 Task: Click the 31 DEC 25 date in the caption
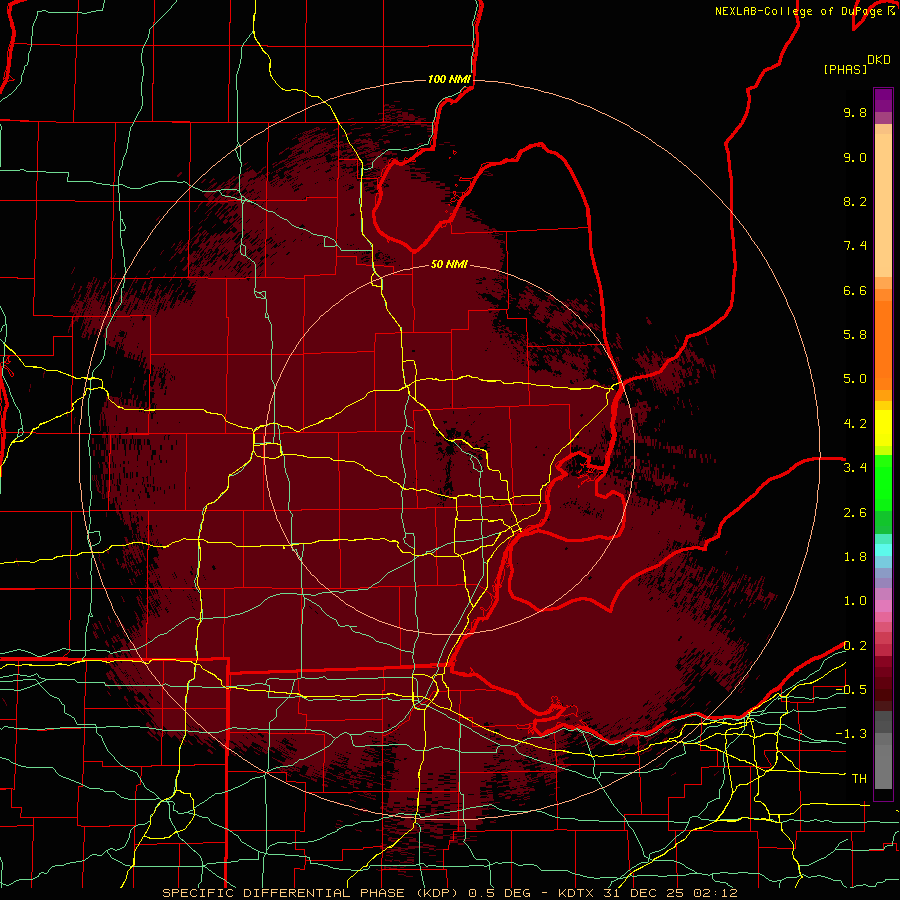(643, 893)
